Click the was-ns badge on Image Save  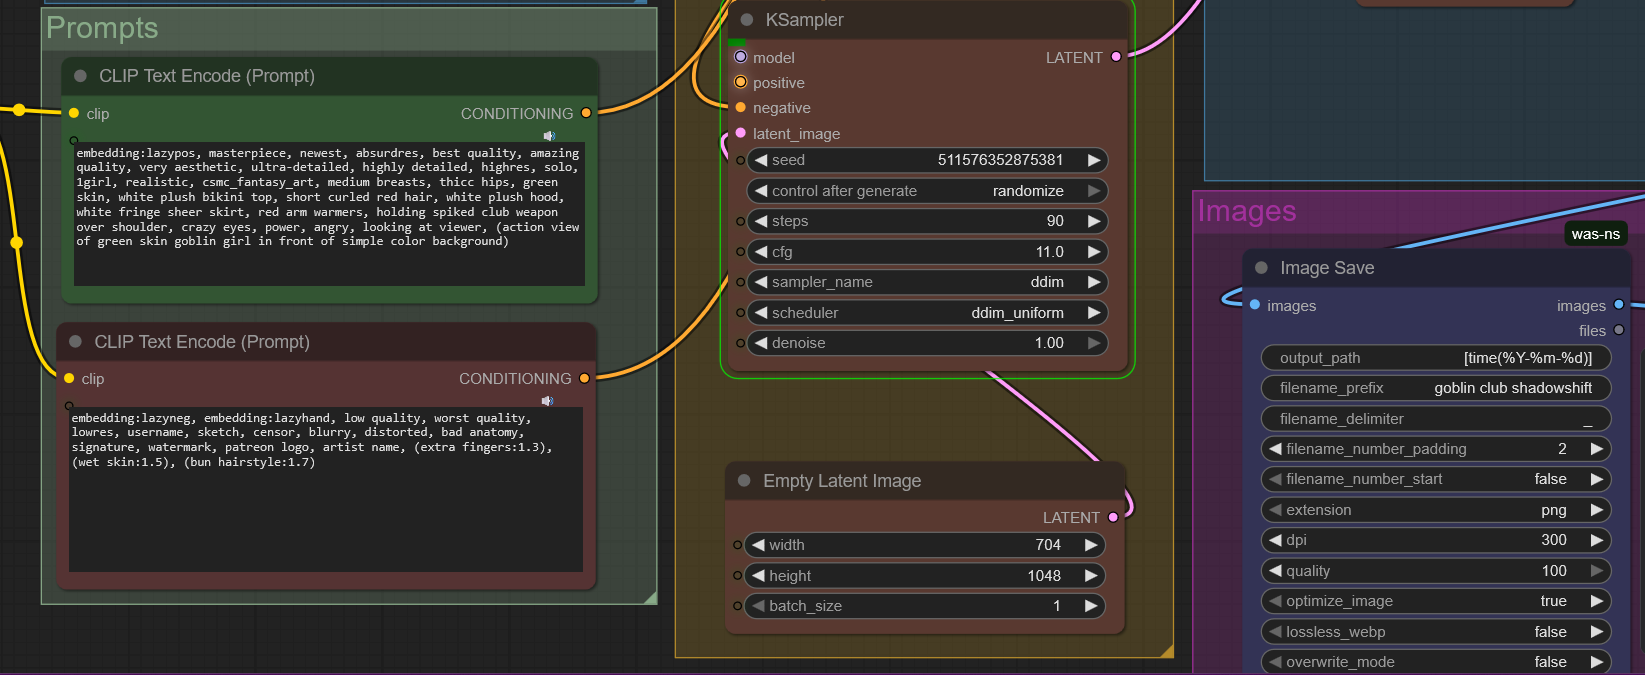1595,234
